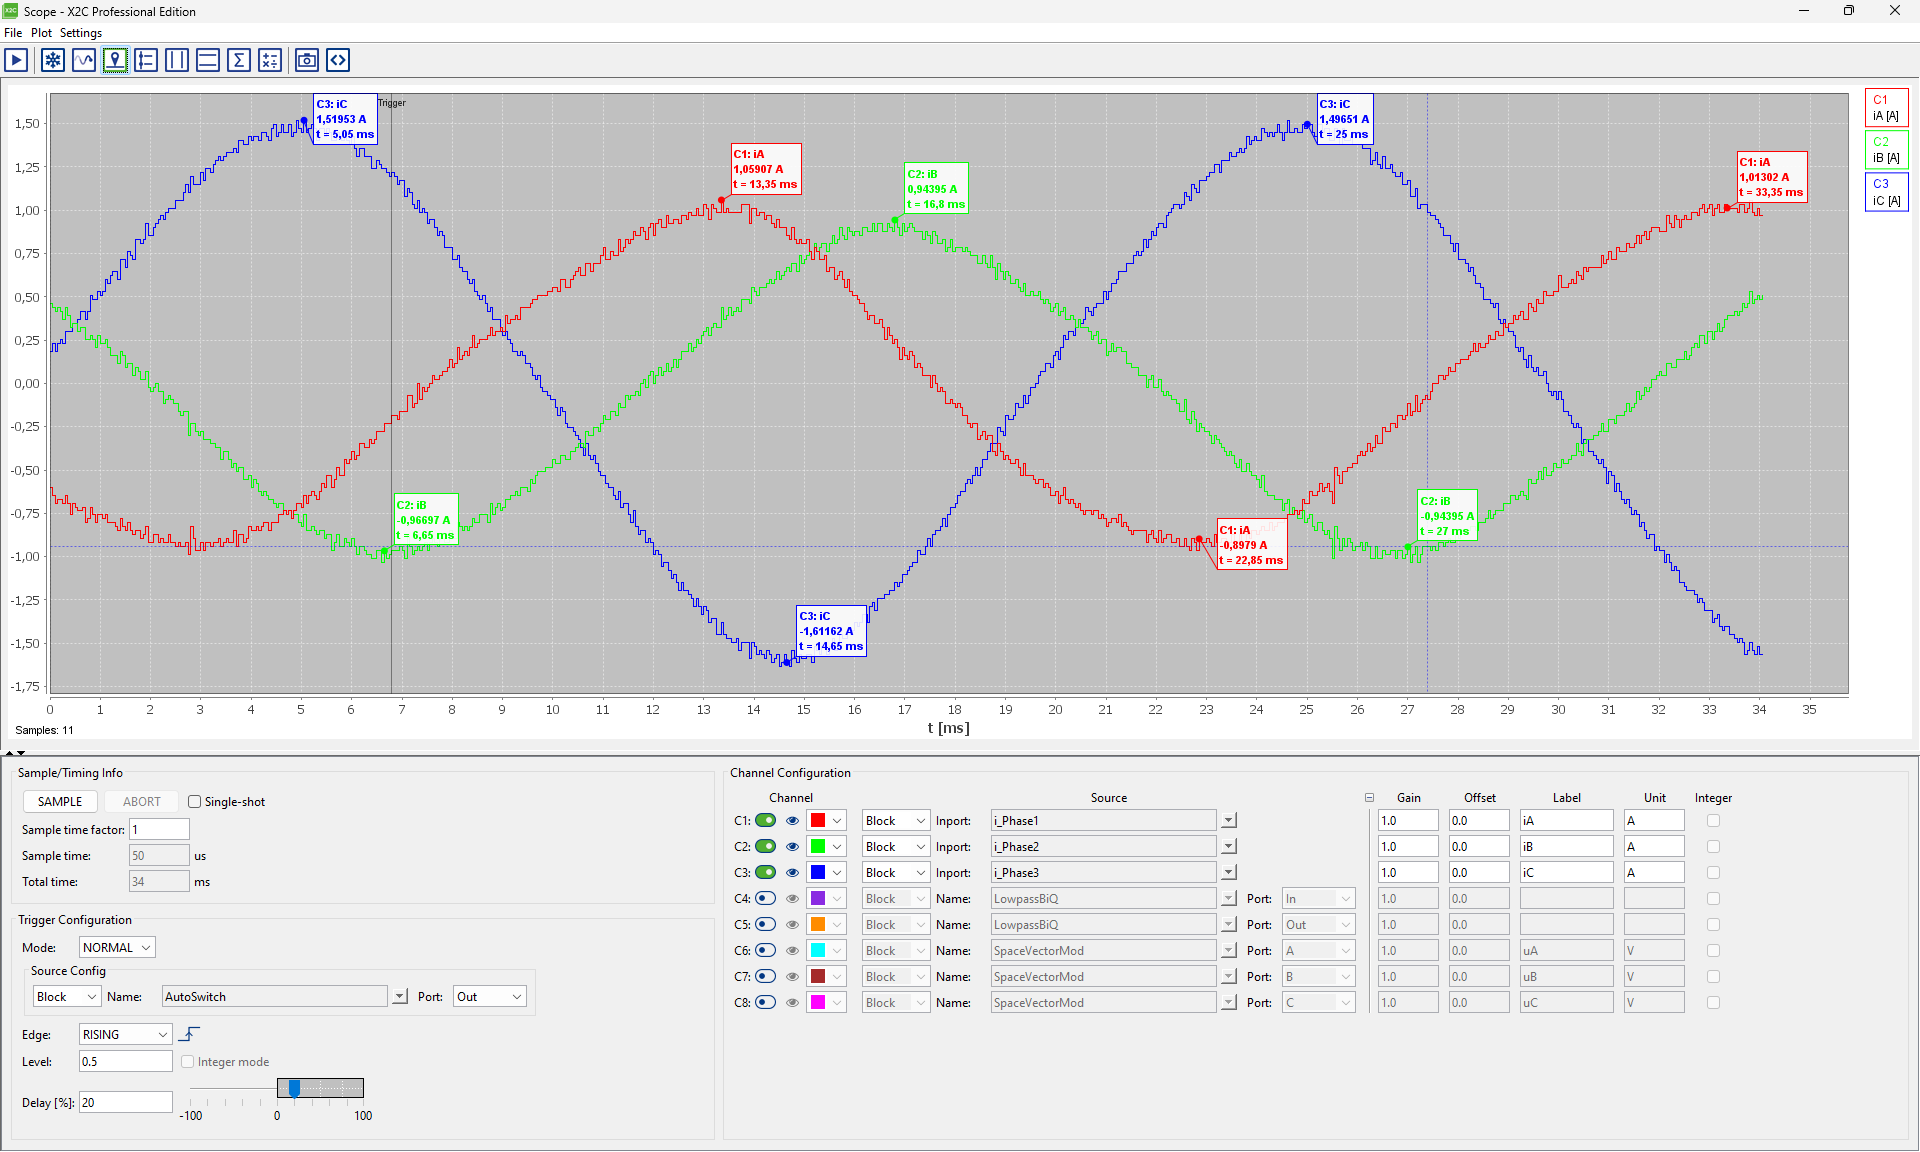
Task: Click the Play/start sampling toolbar icon
Action: [16, 60]
